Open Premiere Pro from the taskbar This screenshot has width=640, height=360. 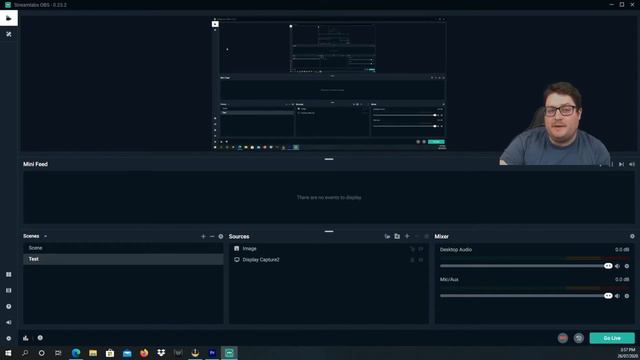pyautogui.click(x=212, y=353)
